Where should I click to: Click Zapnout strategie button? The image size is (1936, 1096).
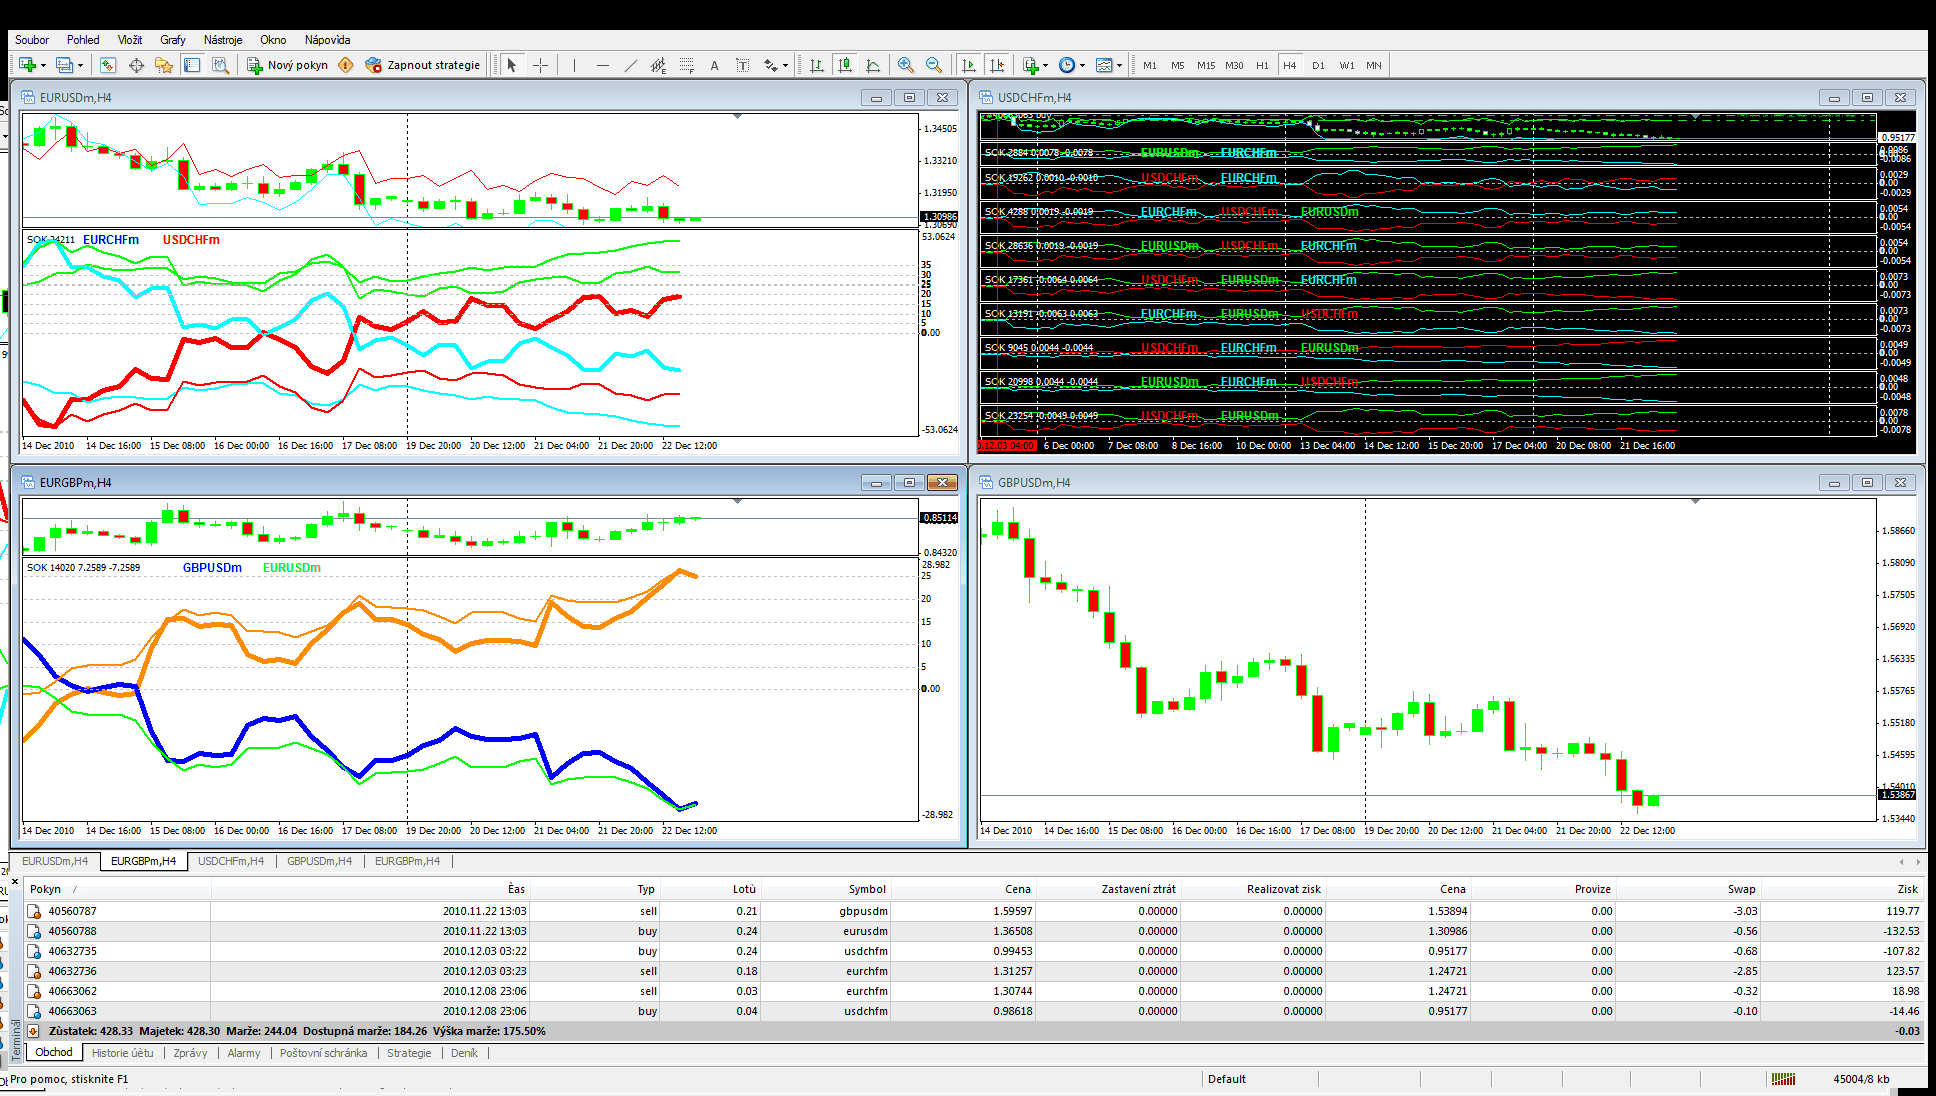point(423,65)
